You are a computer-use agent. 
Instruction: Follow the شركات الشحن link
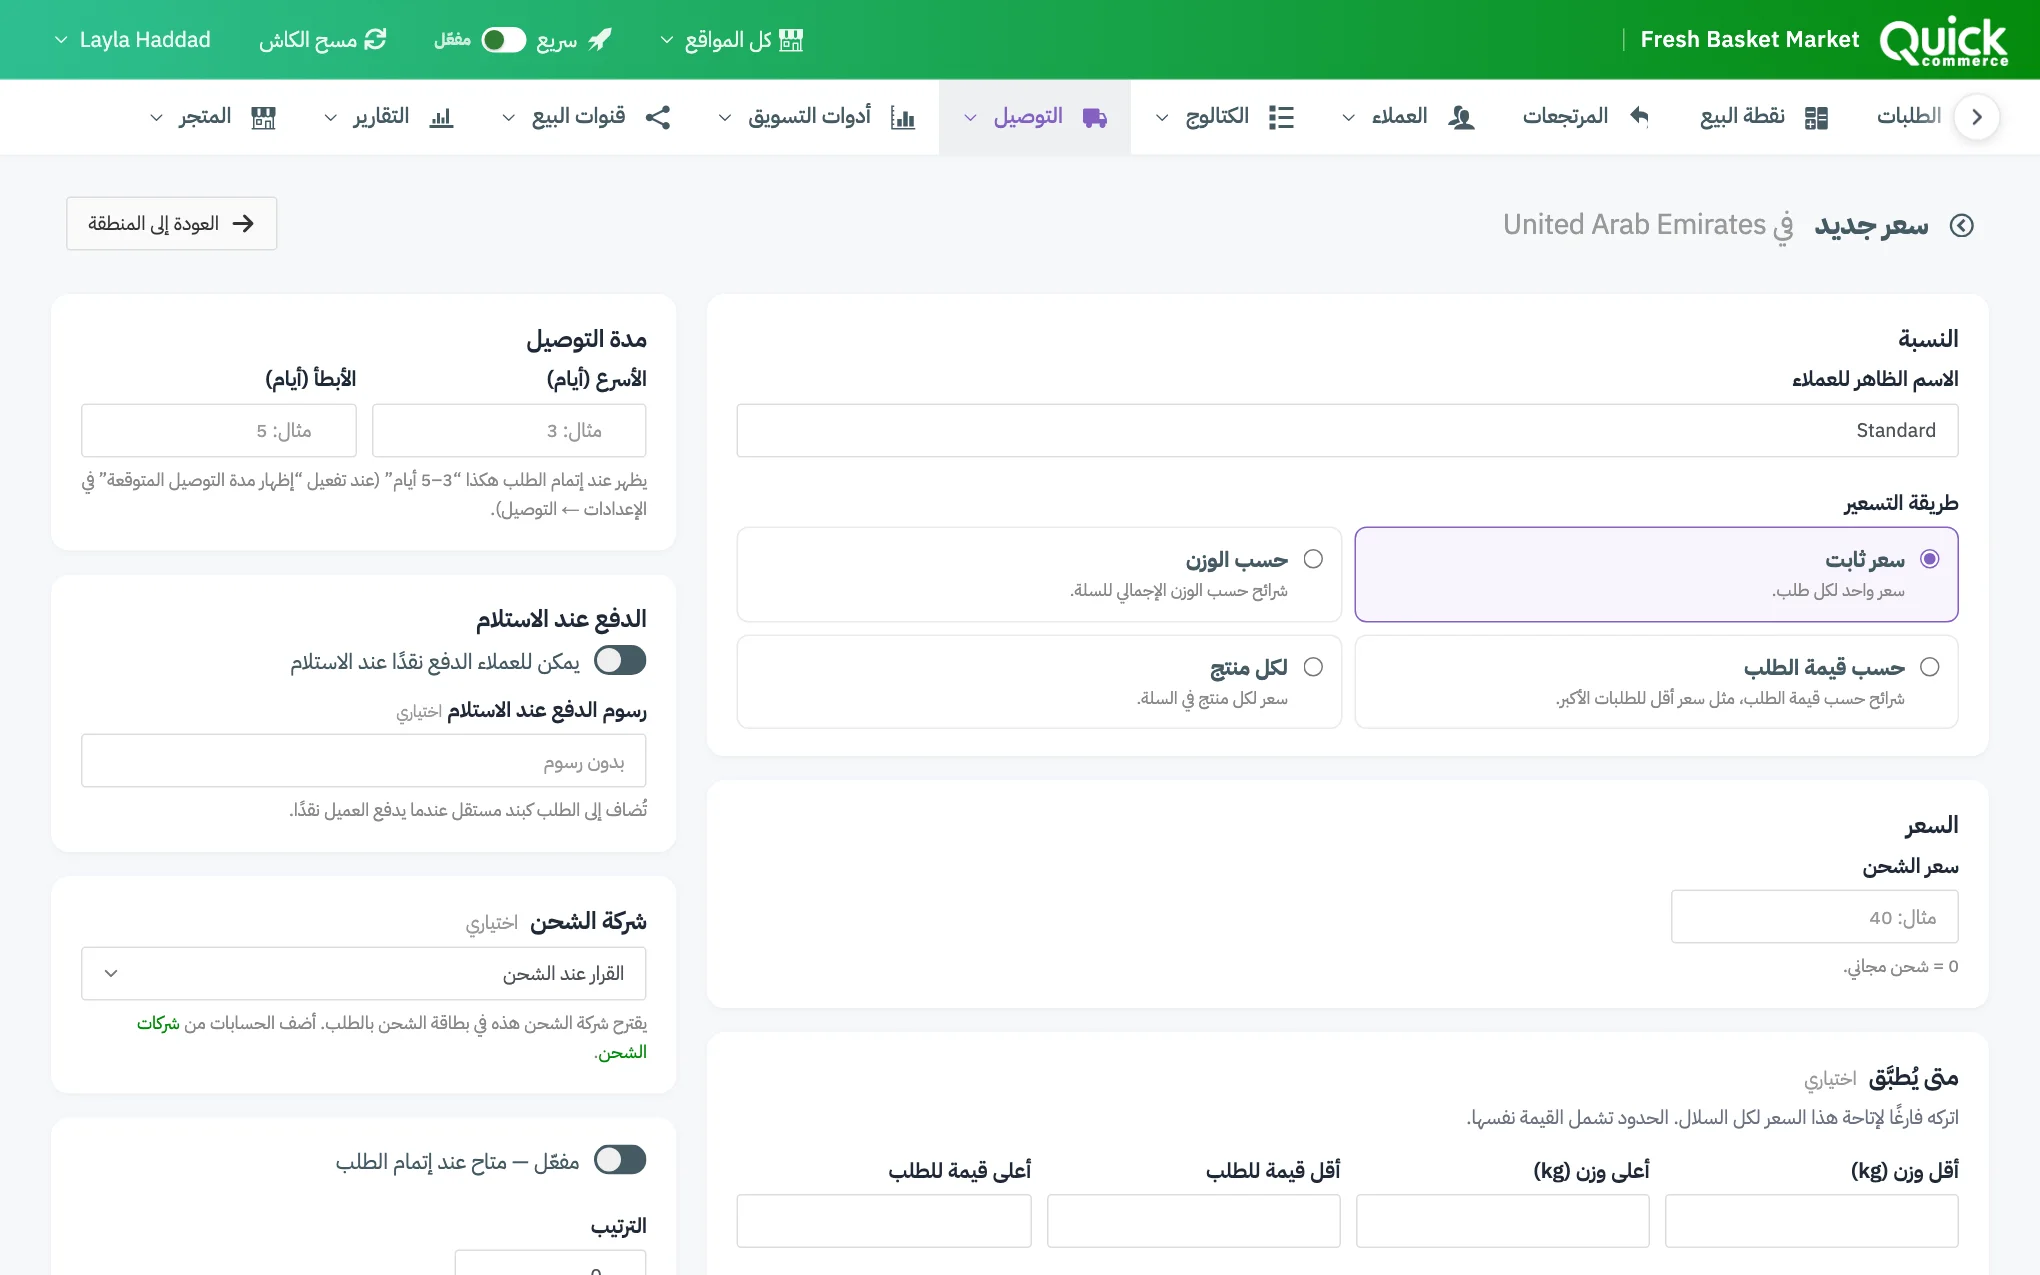pos(158,1024)
